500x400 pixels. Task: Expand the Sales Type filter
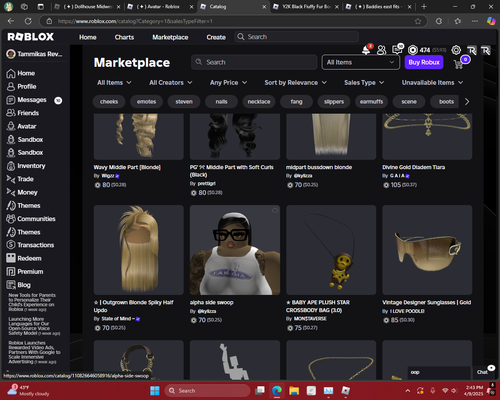(x=364, y=83)
